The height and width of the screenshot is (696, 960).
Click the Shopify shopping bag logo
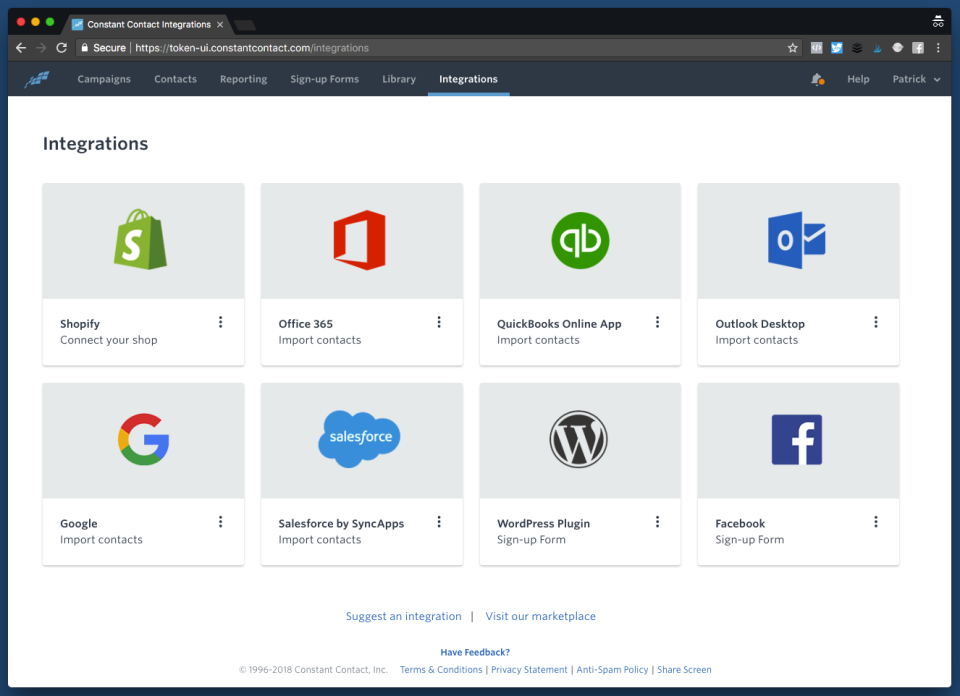141,240
